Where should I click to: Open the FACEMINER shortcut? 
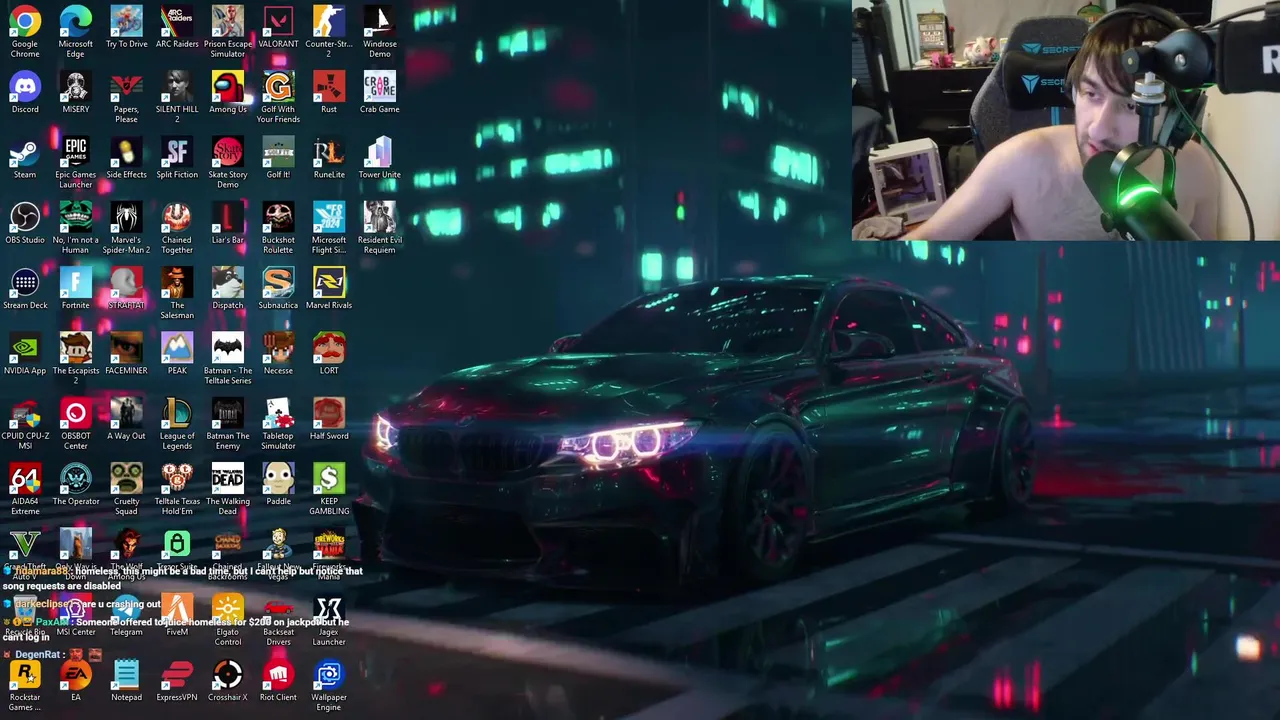coord(126,348)
